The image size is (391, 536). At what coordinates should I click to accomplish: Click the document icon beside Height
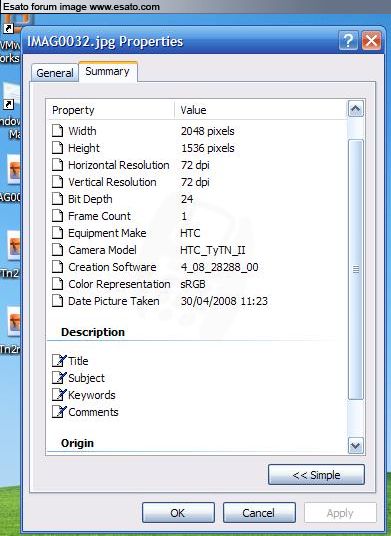(x=57, y=148)
